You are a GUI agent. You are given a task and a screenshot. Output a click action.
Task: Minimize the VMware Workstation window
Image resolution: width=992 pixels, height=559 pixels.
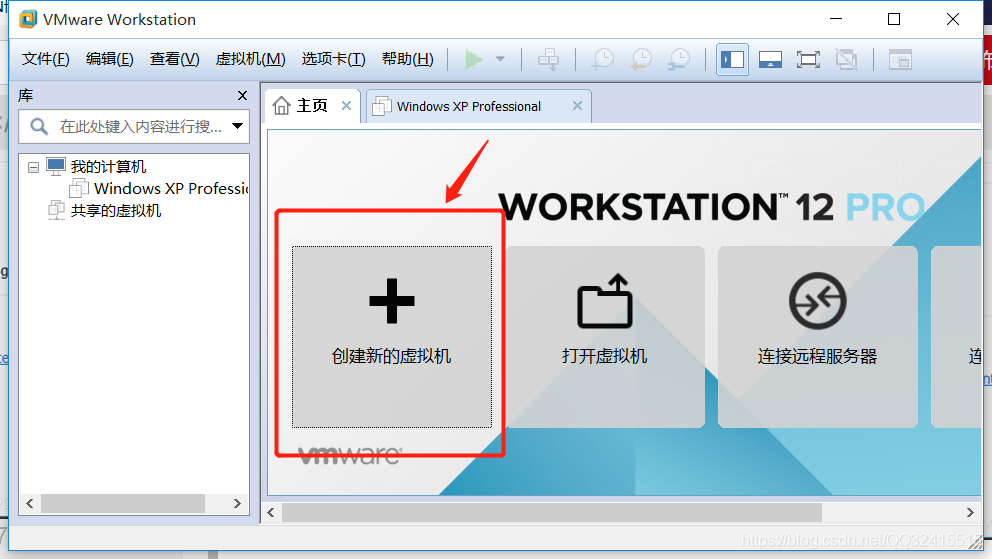[836, 19]
